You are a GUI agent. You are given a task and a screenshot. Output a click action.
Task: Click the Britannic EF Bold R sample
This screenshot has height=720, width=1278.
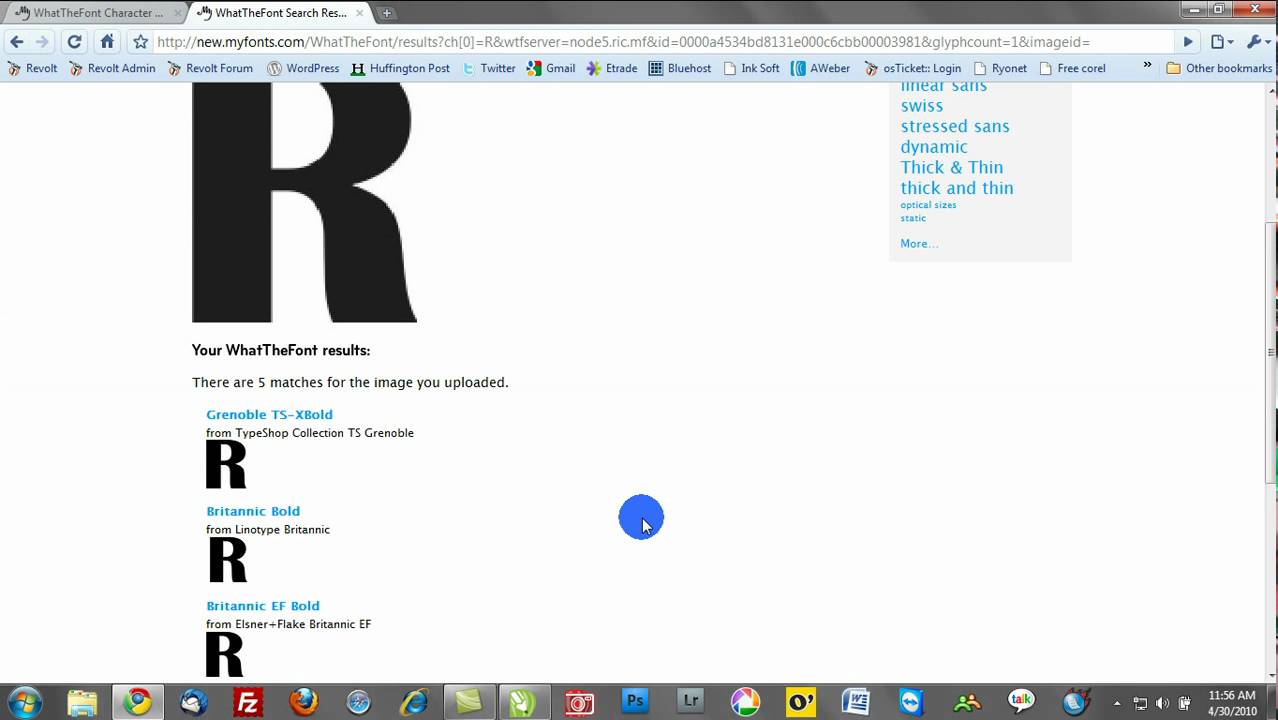click(x=225, y=655)
